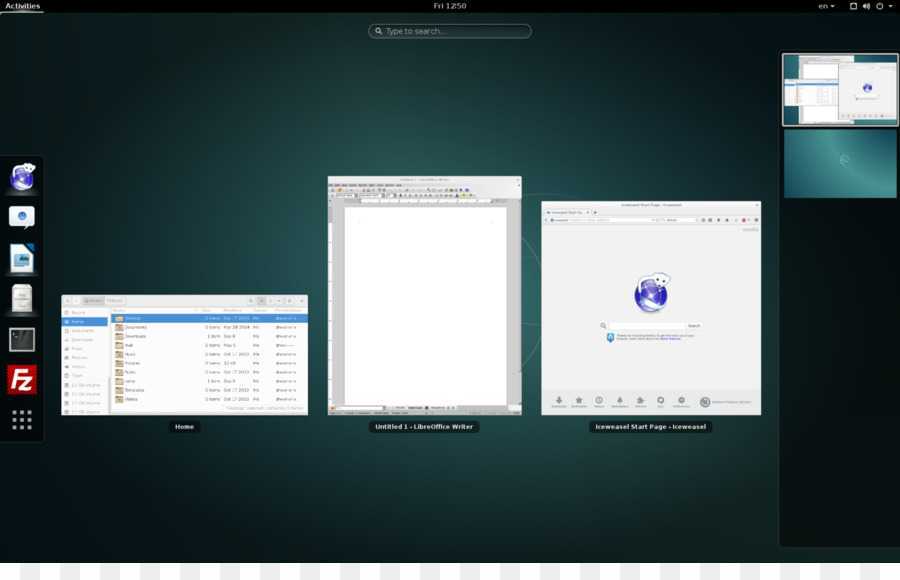Show all applications grid
Image resolution: width=900 pixels, height=580 pixels.
(x=22, y=420)
